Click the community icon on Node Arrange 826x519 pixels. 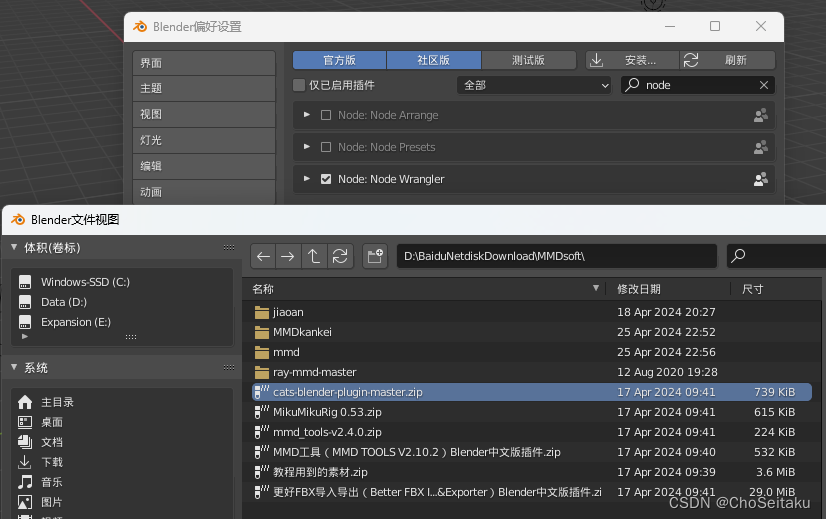[x=761, y=115]
